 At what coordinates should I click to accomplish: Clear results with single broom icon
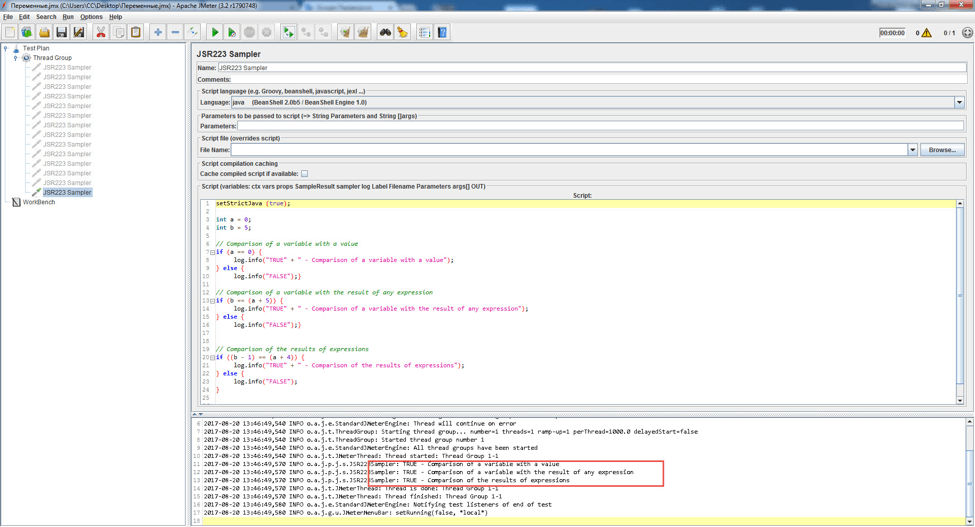345,32
